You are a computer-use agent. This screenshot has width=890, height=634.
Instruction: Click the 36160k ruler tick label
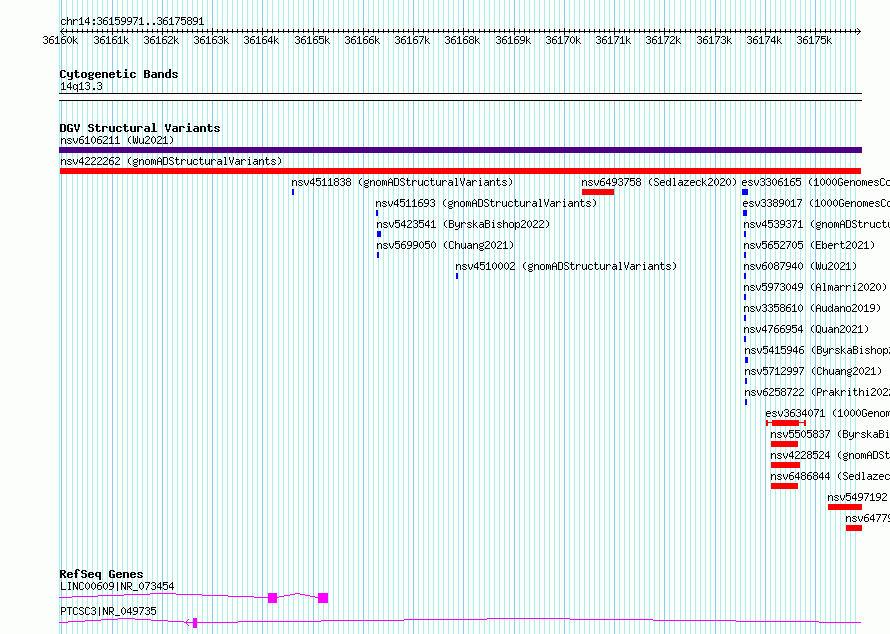click(60, 41)
